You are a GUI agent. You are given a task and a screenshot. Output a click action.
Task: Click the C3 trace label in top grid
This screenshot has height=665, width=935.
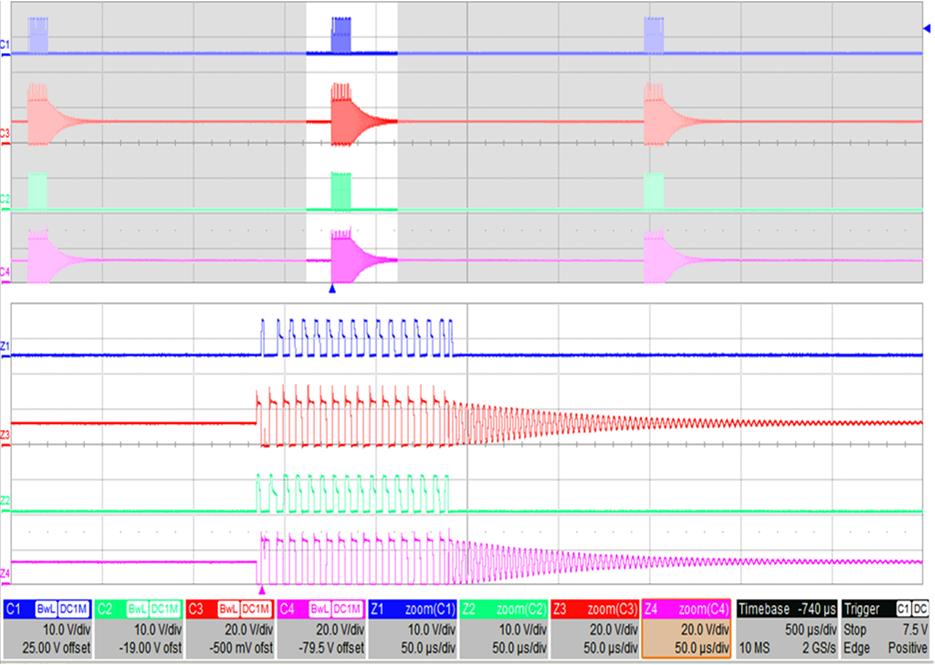[5, 132]
